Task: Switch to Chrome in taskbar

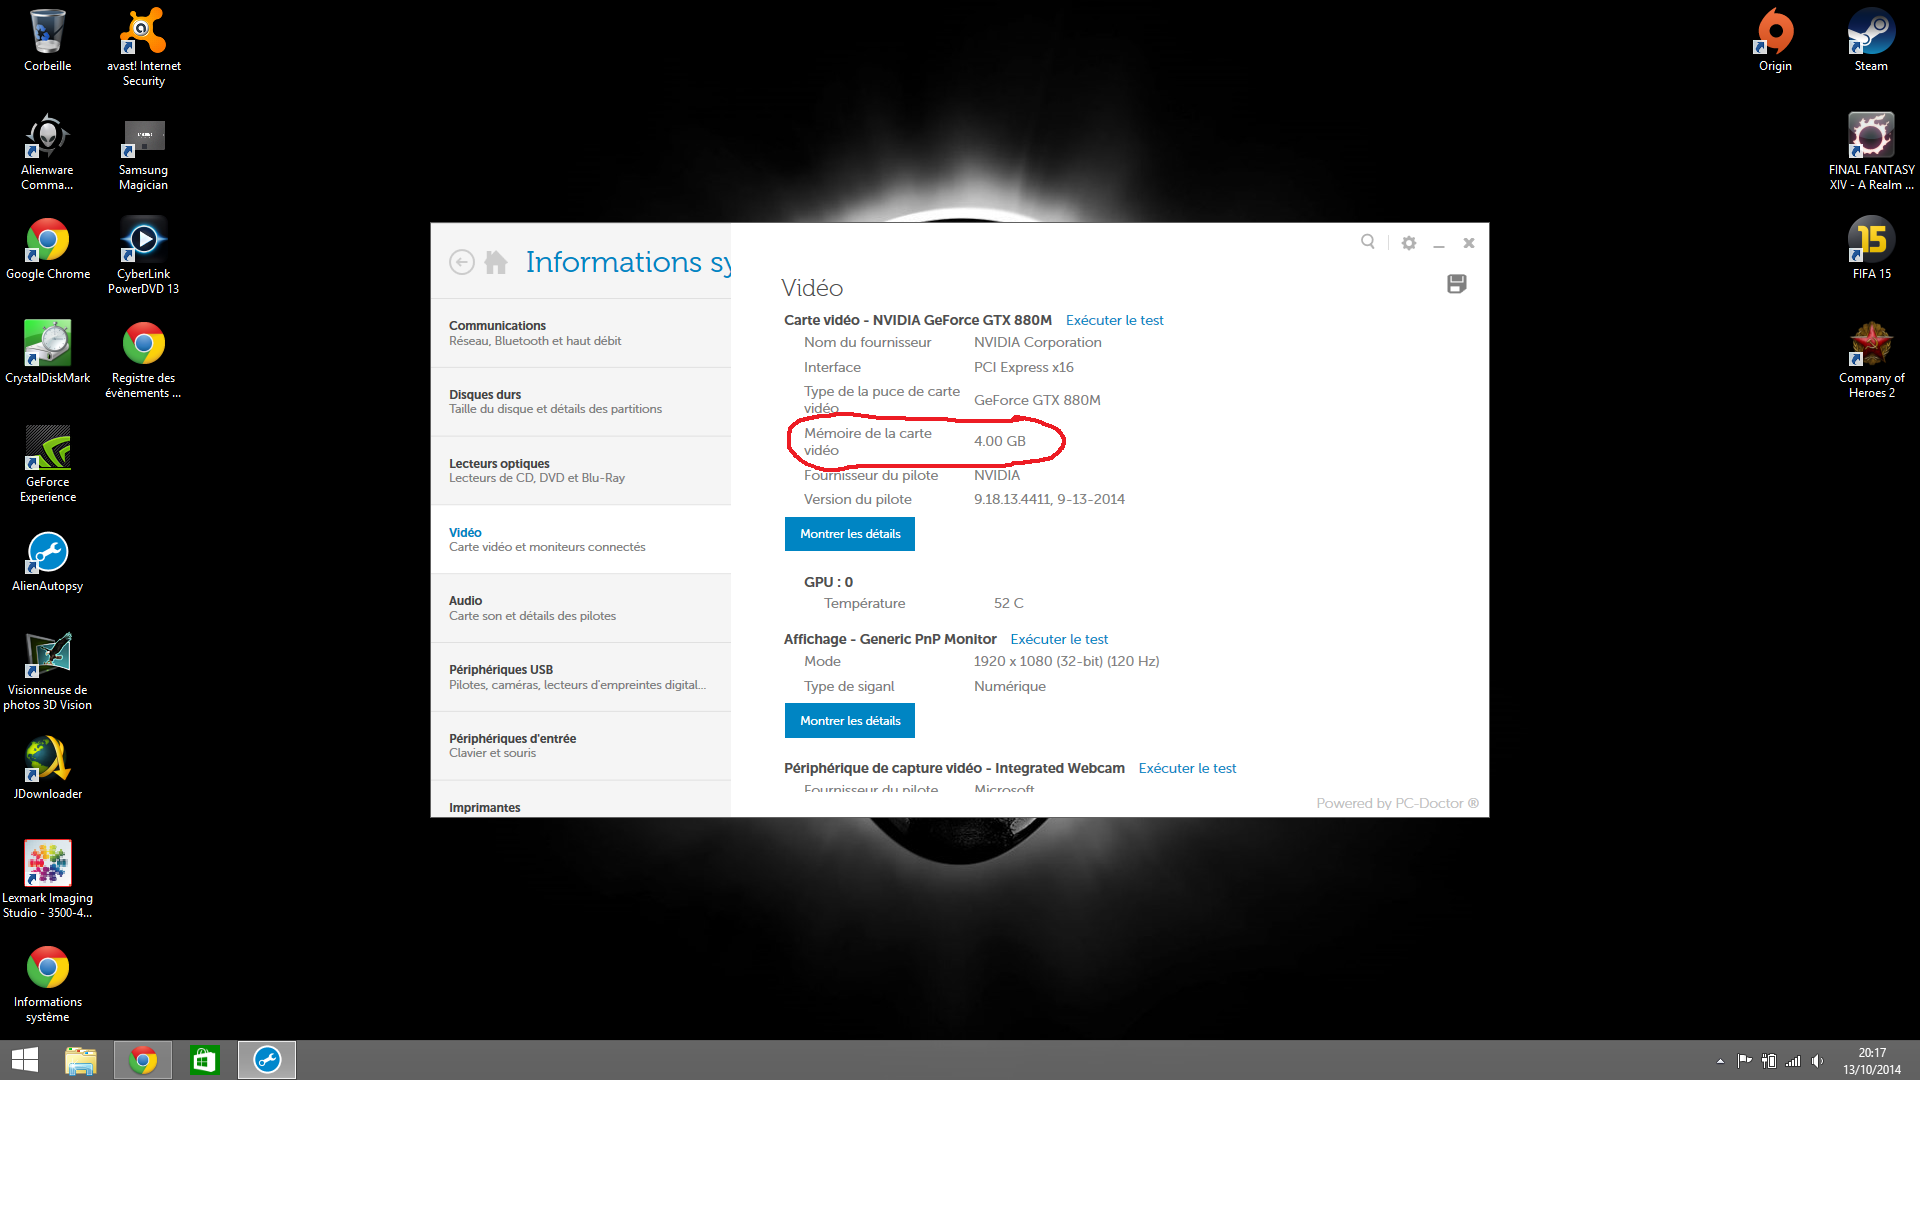Action: 143,1060
